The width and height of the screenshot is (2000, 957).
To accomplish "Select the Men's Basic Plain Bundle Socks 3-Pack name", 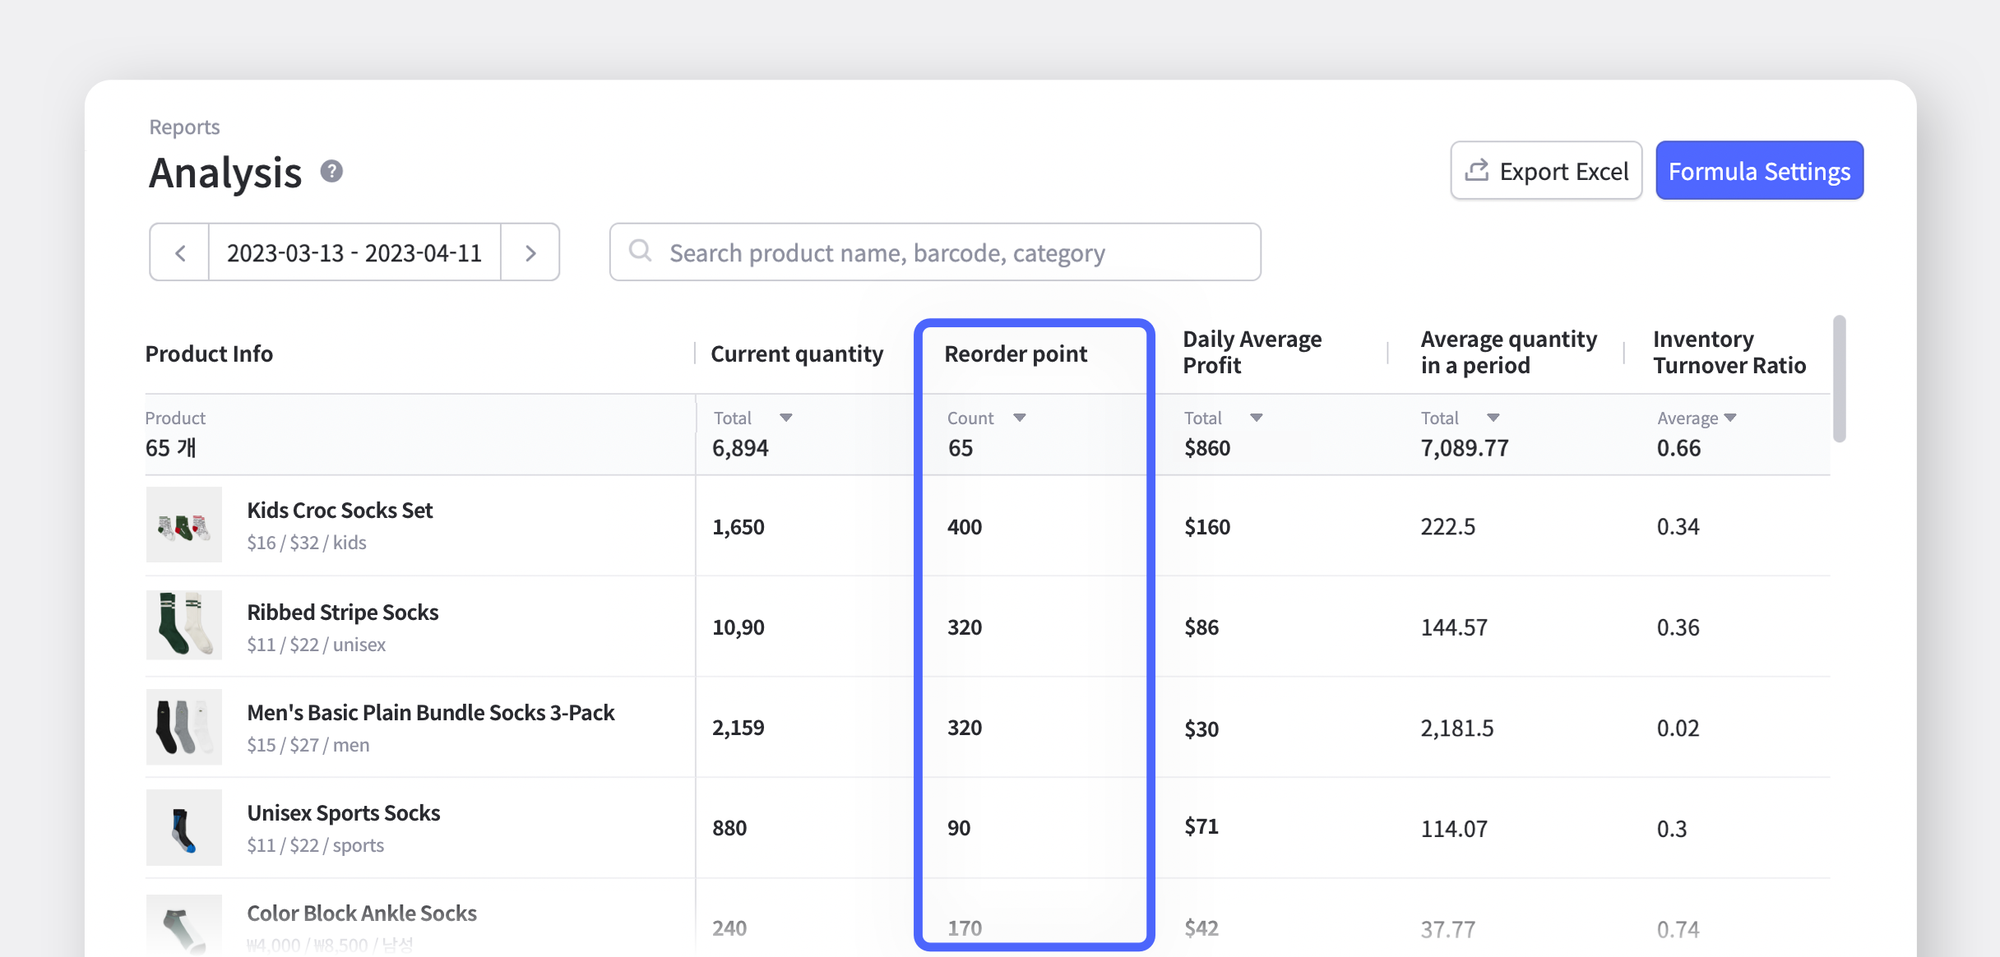I will point(430,712).
